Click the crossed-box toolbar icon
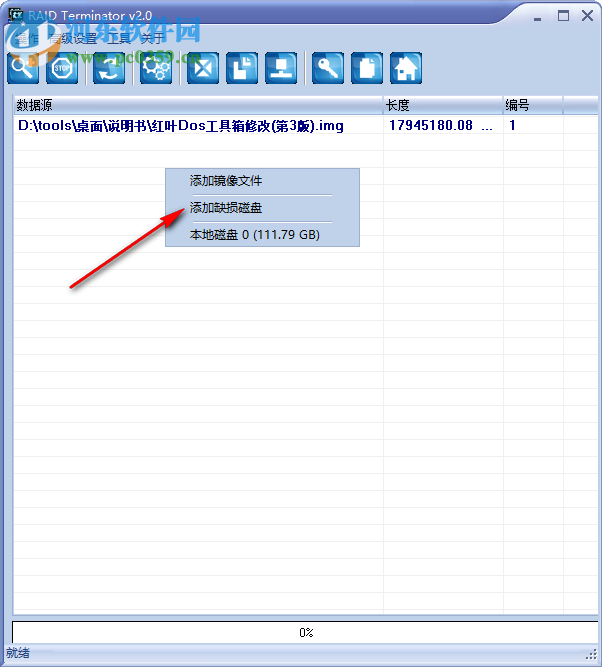The width and height of the screenshot is (602, 667). pyautogui.click(x=203, y=68)
